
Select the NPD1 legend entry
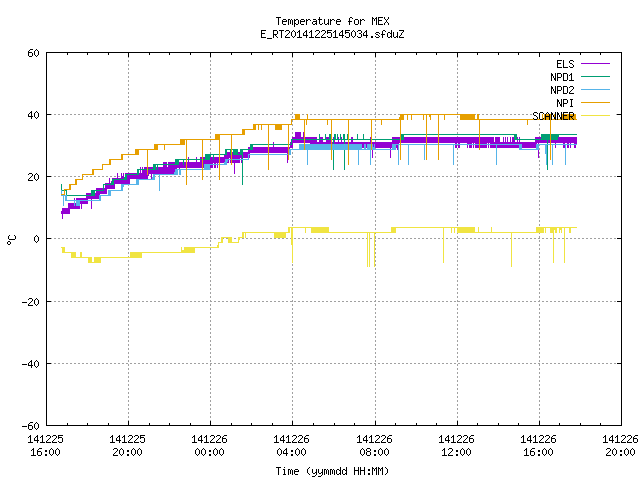coord(562,77)
